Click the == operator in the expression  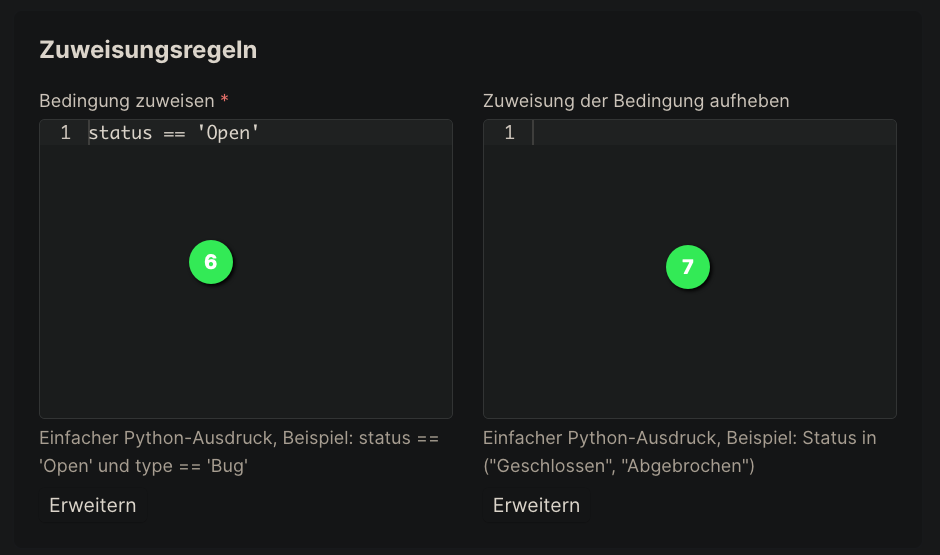174,134
